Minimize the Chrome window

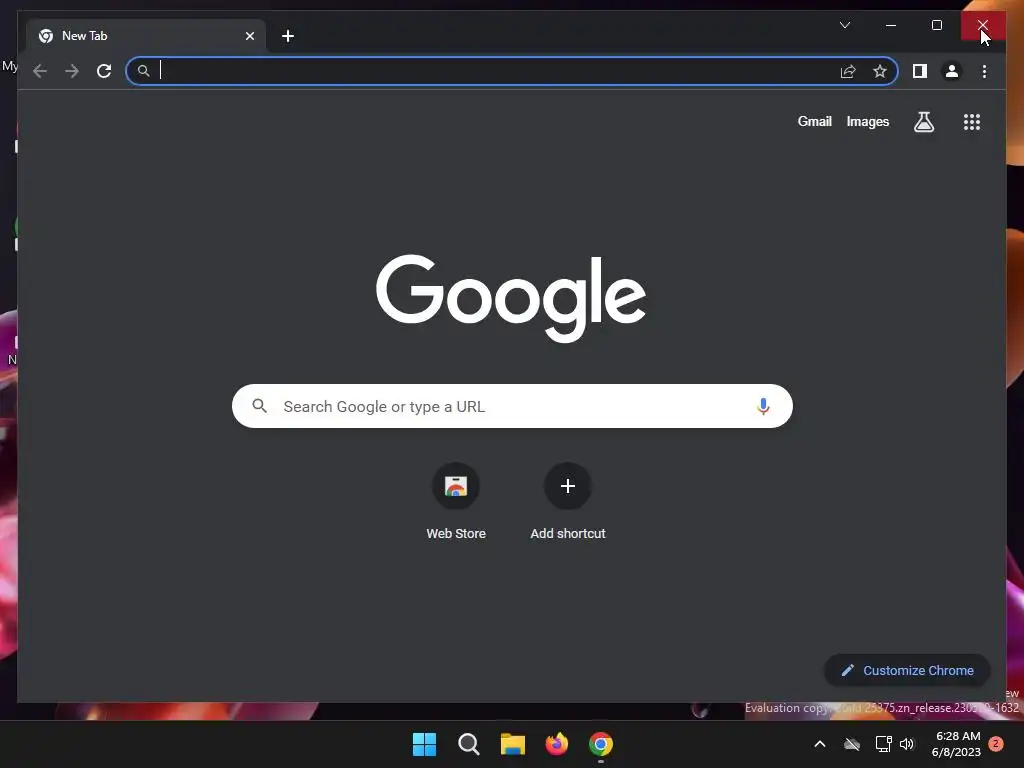click(891, 25)
